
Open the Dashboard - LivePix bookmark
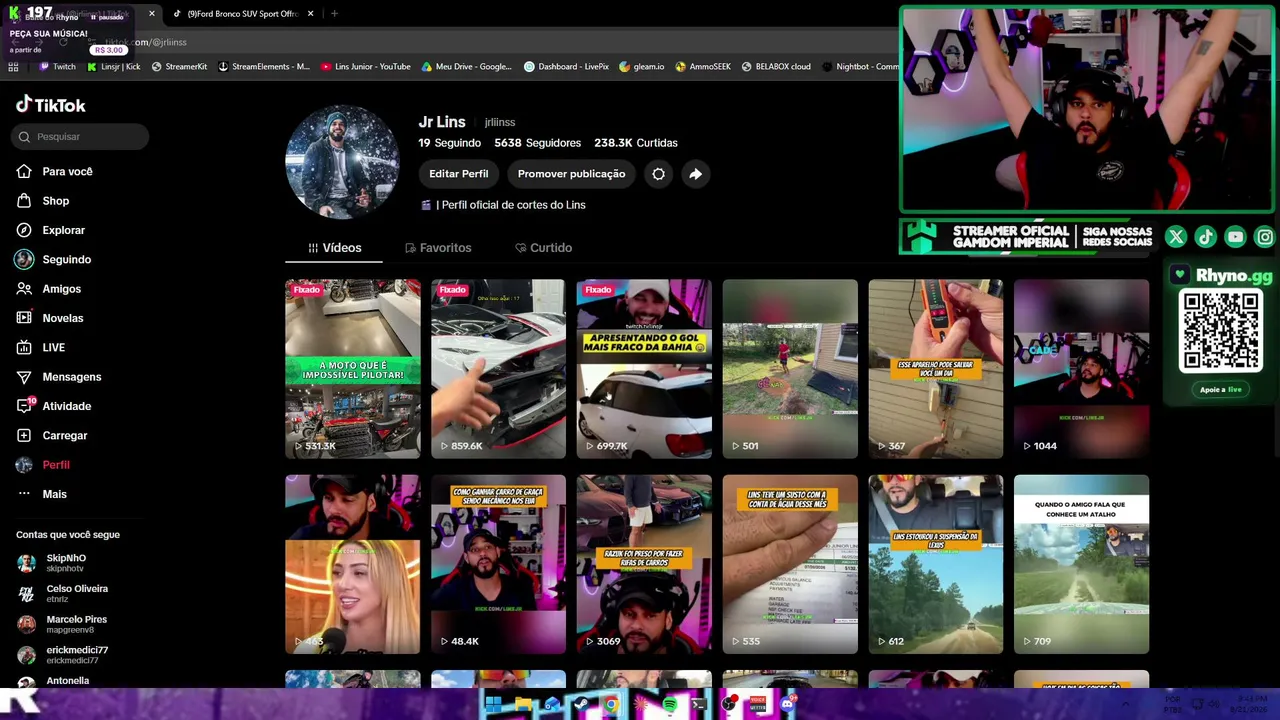(566, 67)
